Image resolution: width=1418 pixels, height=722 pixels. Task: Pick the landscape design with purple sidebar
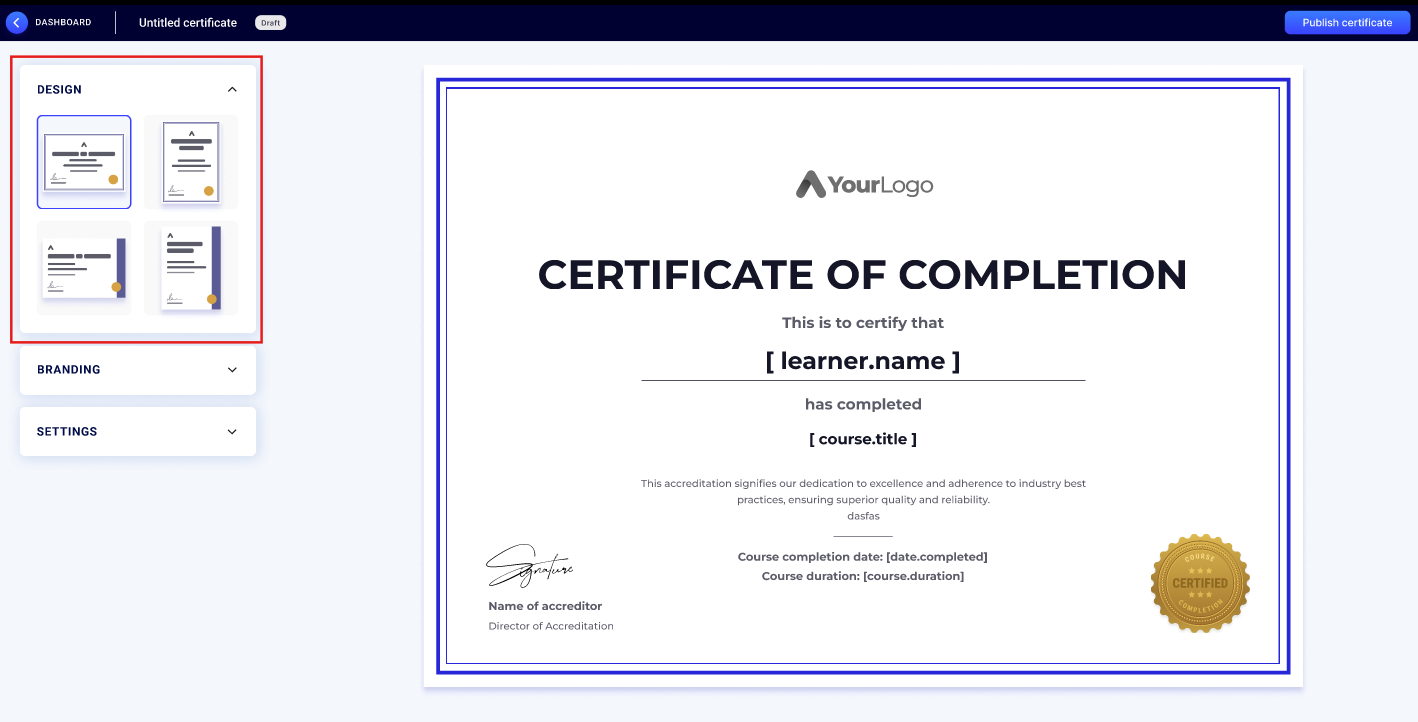coord(84,268)
